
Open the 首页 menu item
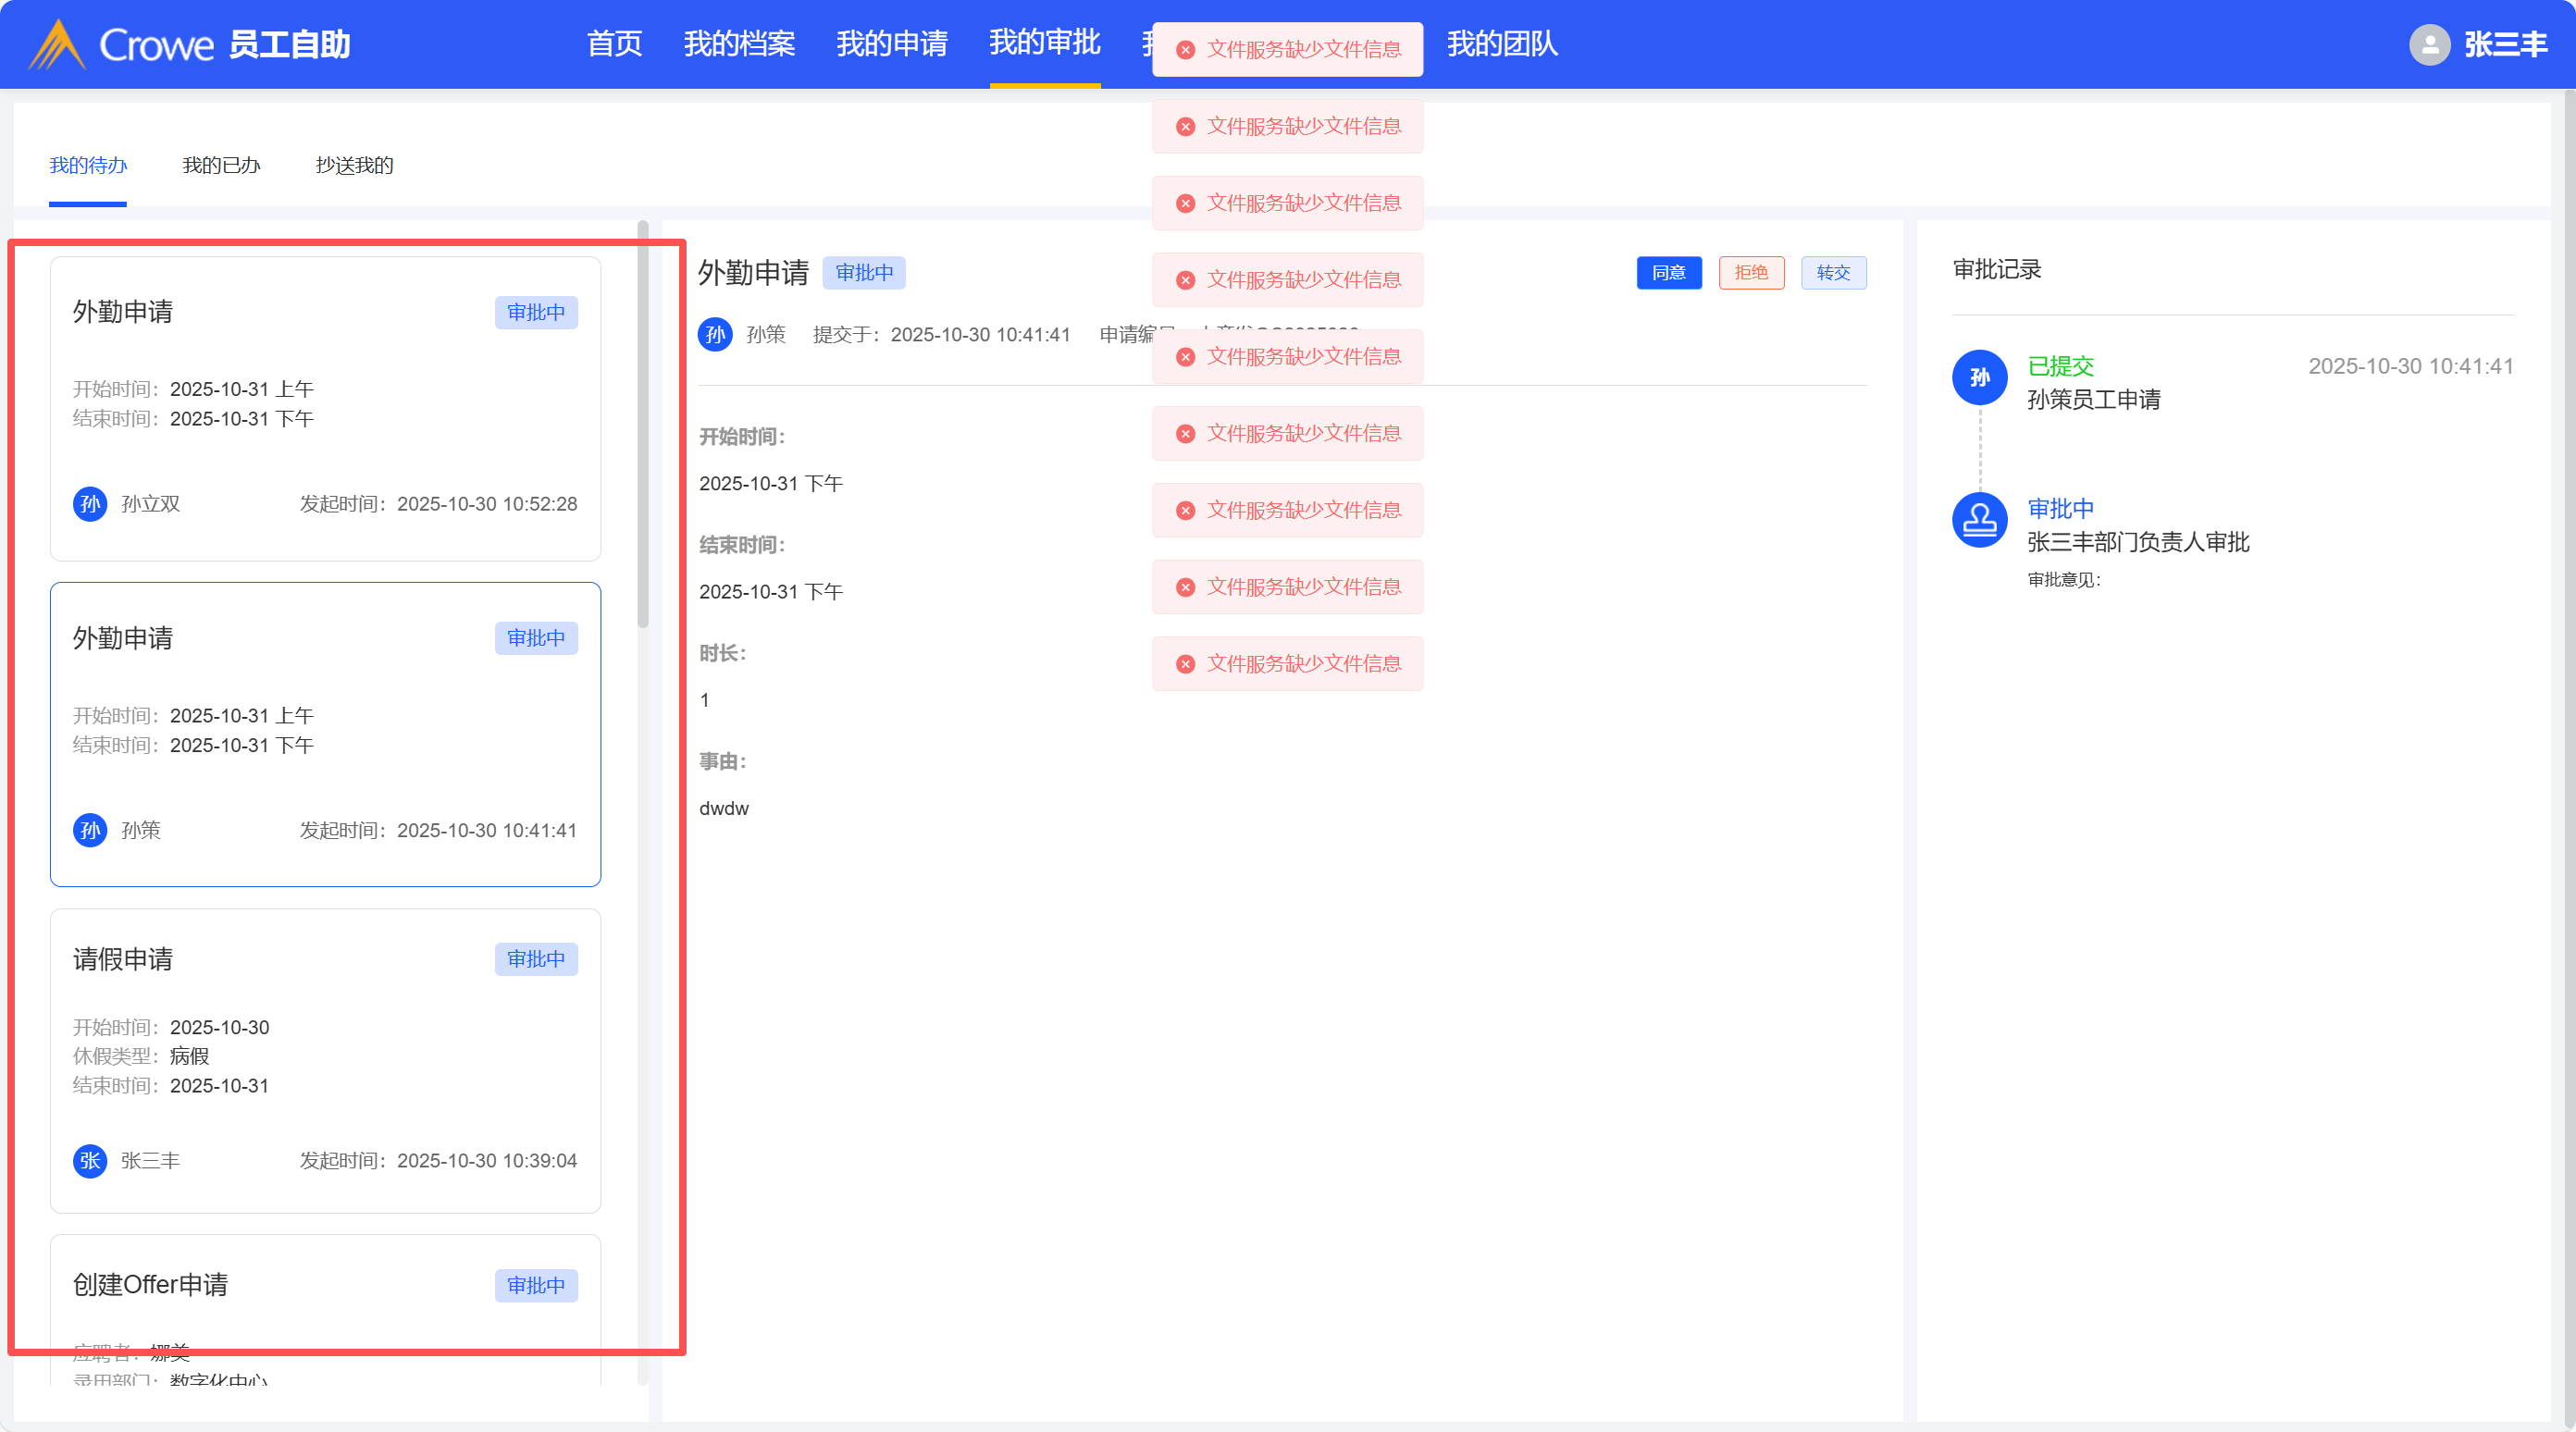coord(614,44)
